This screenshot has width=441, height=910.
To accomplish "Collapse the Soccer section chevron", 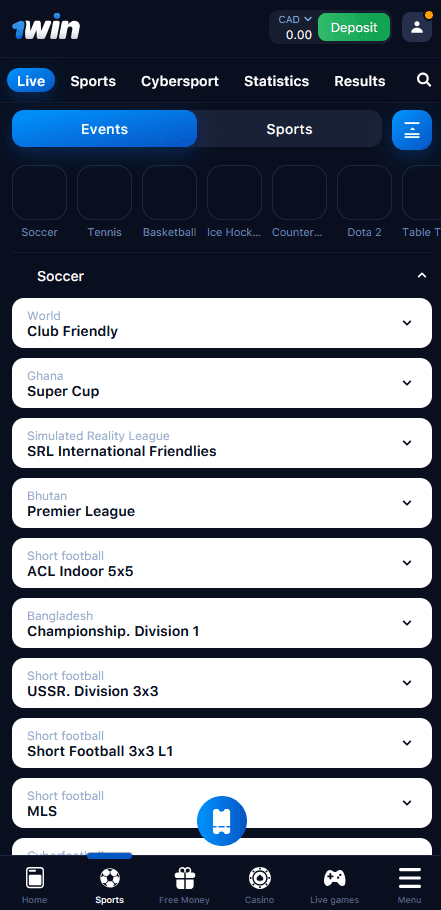I will pyautogui.click(x=422, y=276).
